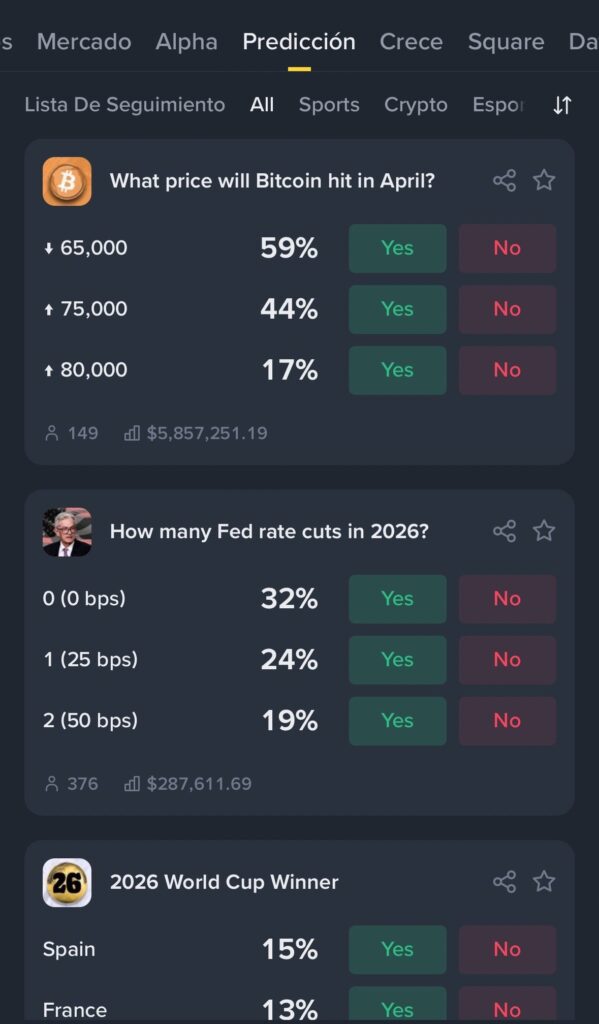This screenshot has height=1024, width=599.
Task: Open the sort arrows icon
Action: click(562, 104)
